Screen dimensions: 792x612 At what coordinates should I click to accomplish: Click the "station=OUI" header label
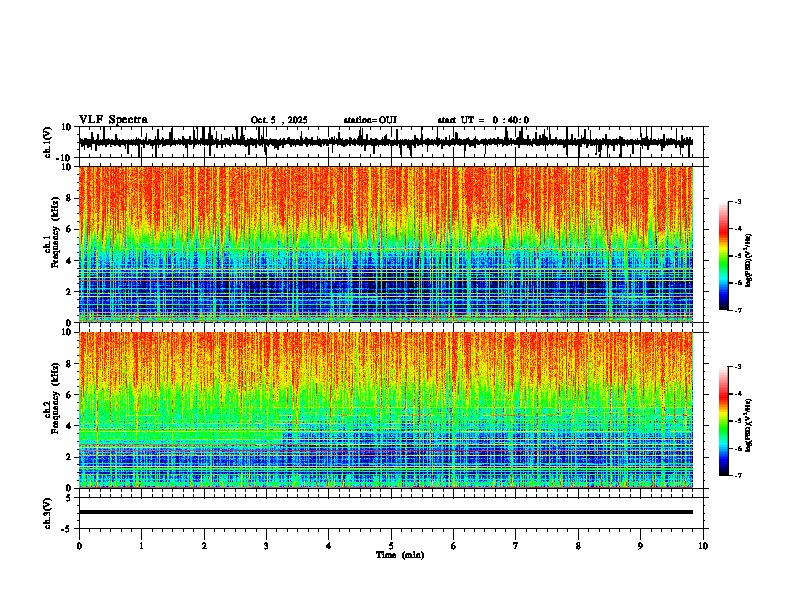click(370, 120)
